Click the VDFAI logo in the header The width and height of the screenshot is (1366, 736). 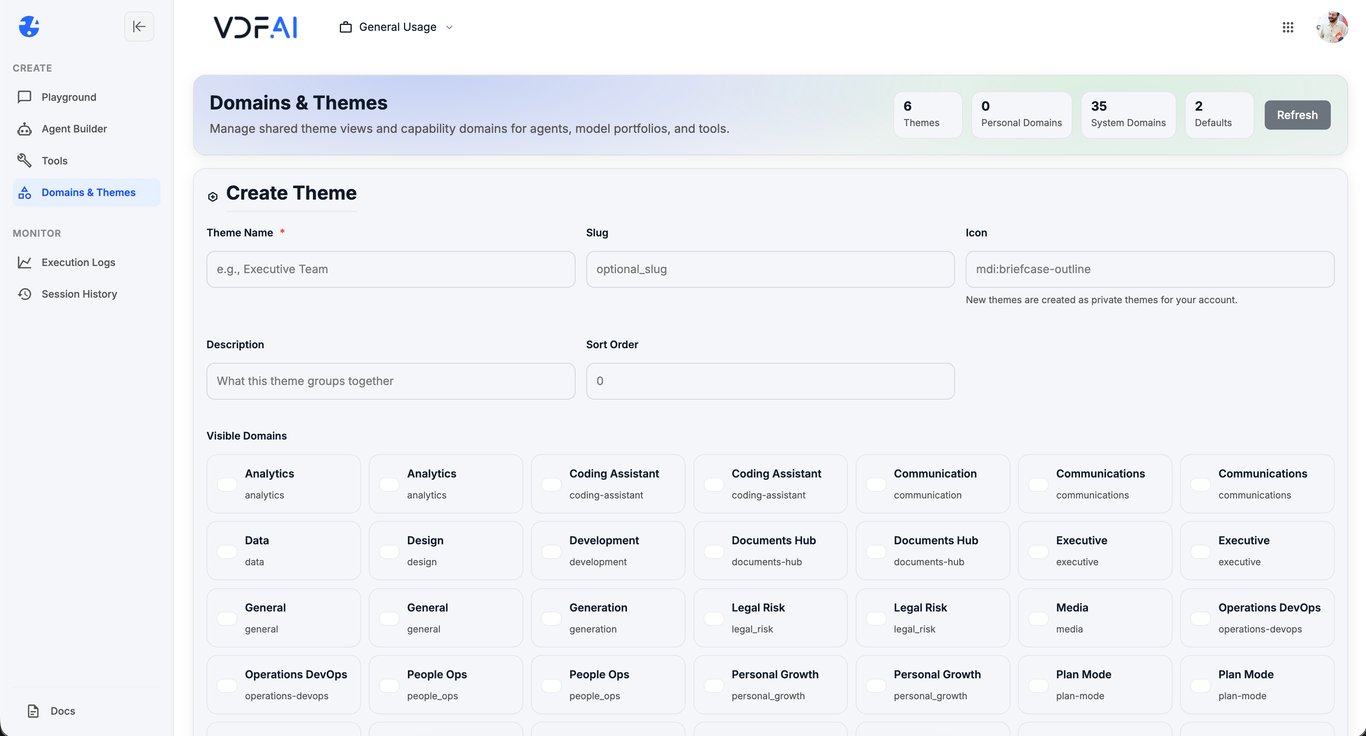tap(255, 27)
